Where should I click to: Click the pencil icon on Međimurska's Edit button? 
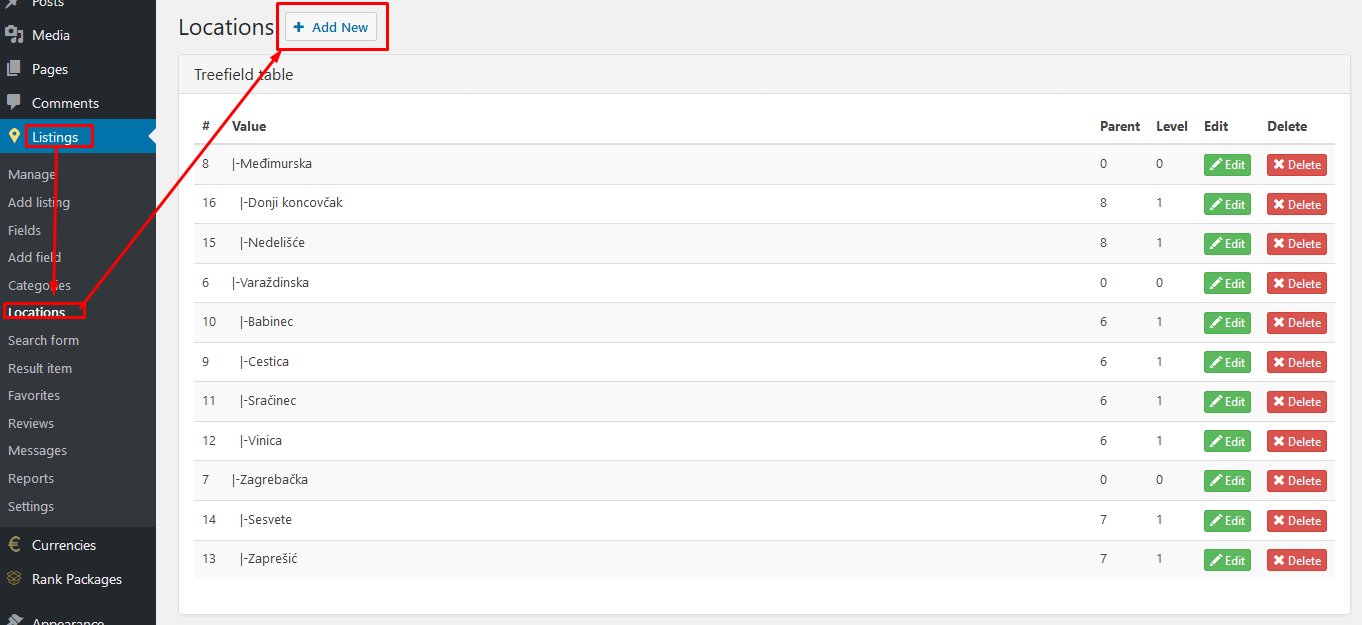coord(1216,165)
